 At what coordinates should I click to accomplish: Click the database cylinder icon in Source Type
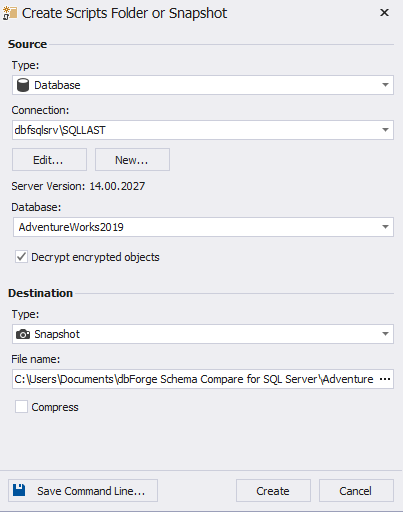coord(23,85)
